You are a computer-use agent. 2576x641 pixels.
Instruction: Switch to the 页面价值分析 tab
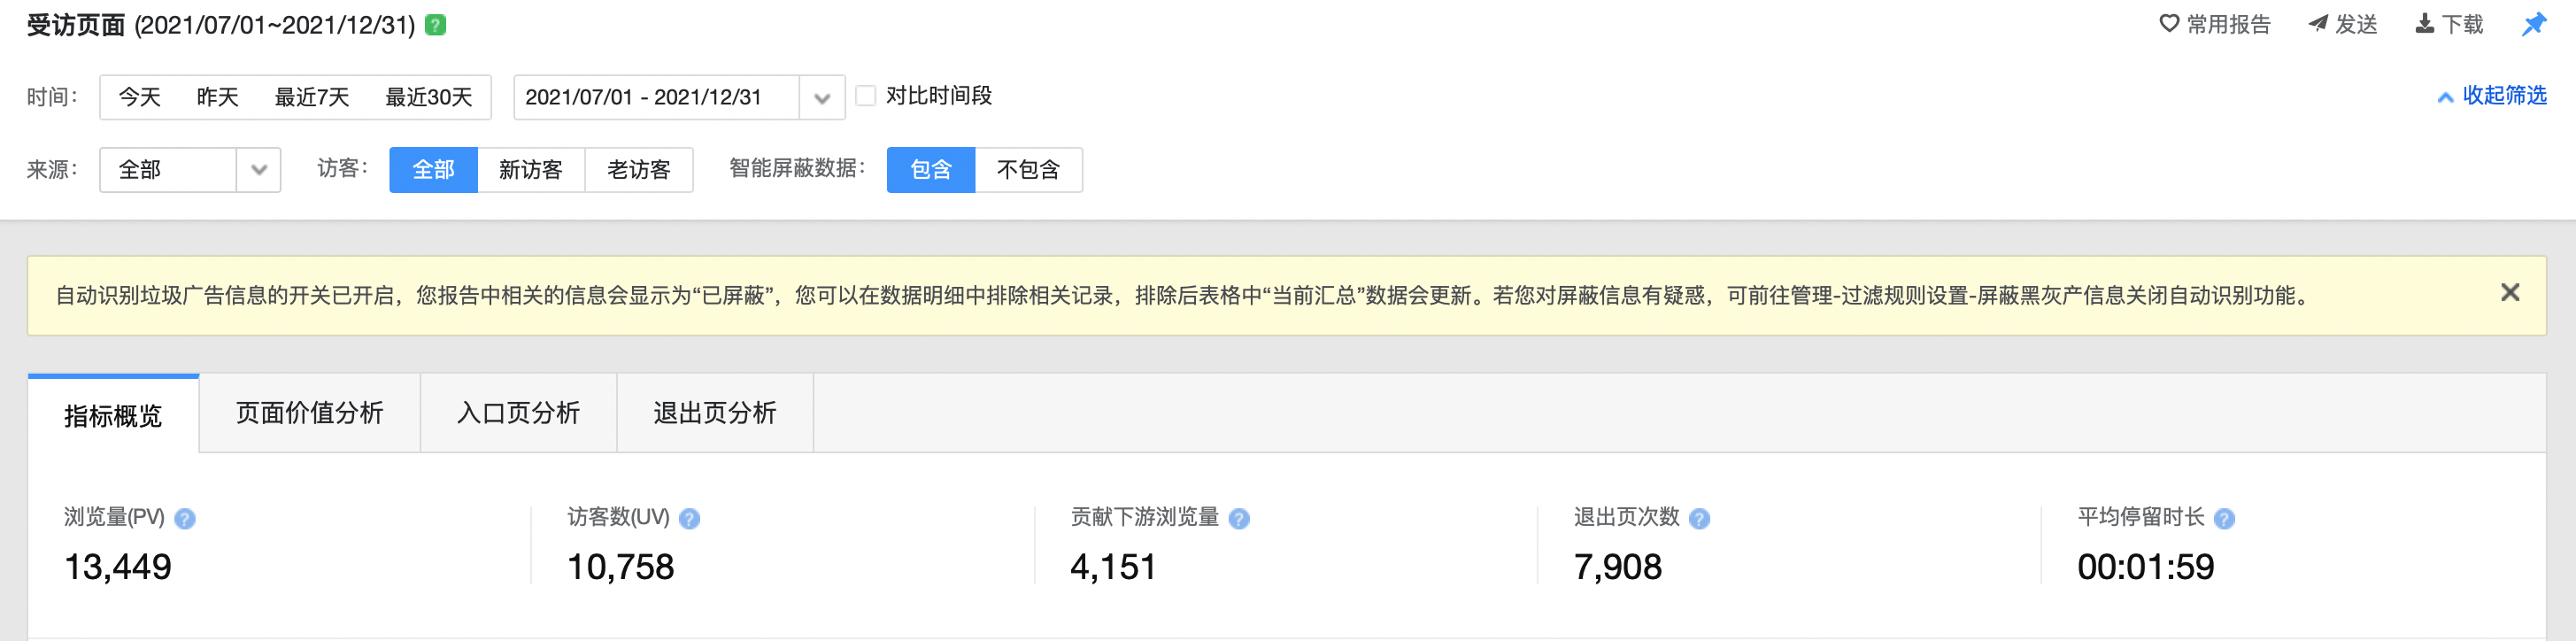pos(309,413)
